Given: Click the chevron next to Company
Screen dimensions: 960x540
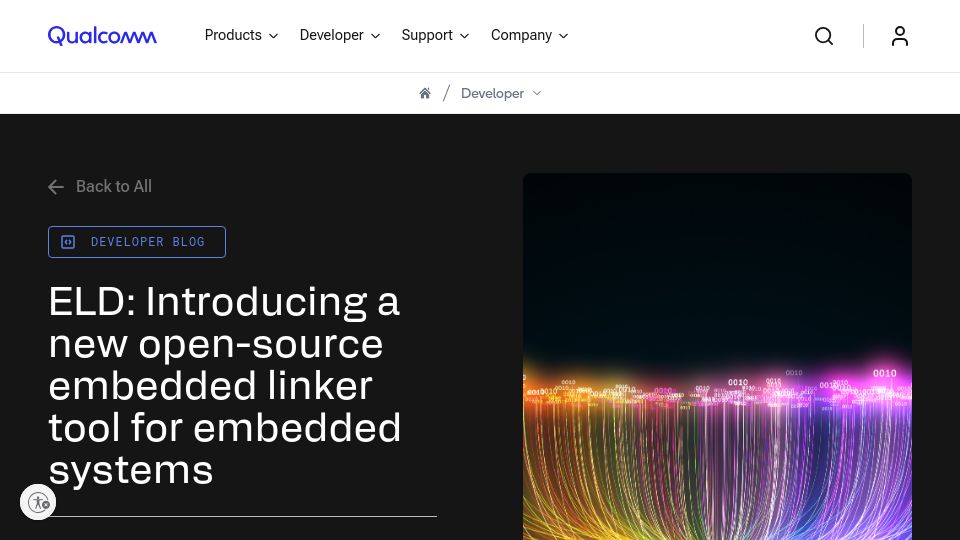Looking at the screenshot, I should (564, 36).
